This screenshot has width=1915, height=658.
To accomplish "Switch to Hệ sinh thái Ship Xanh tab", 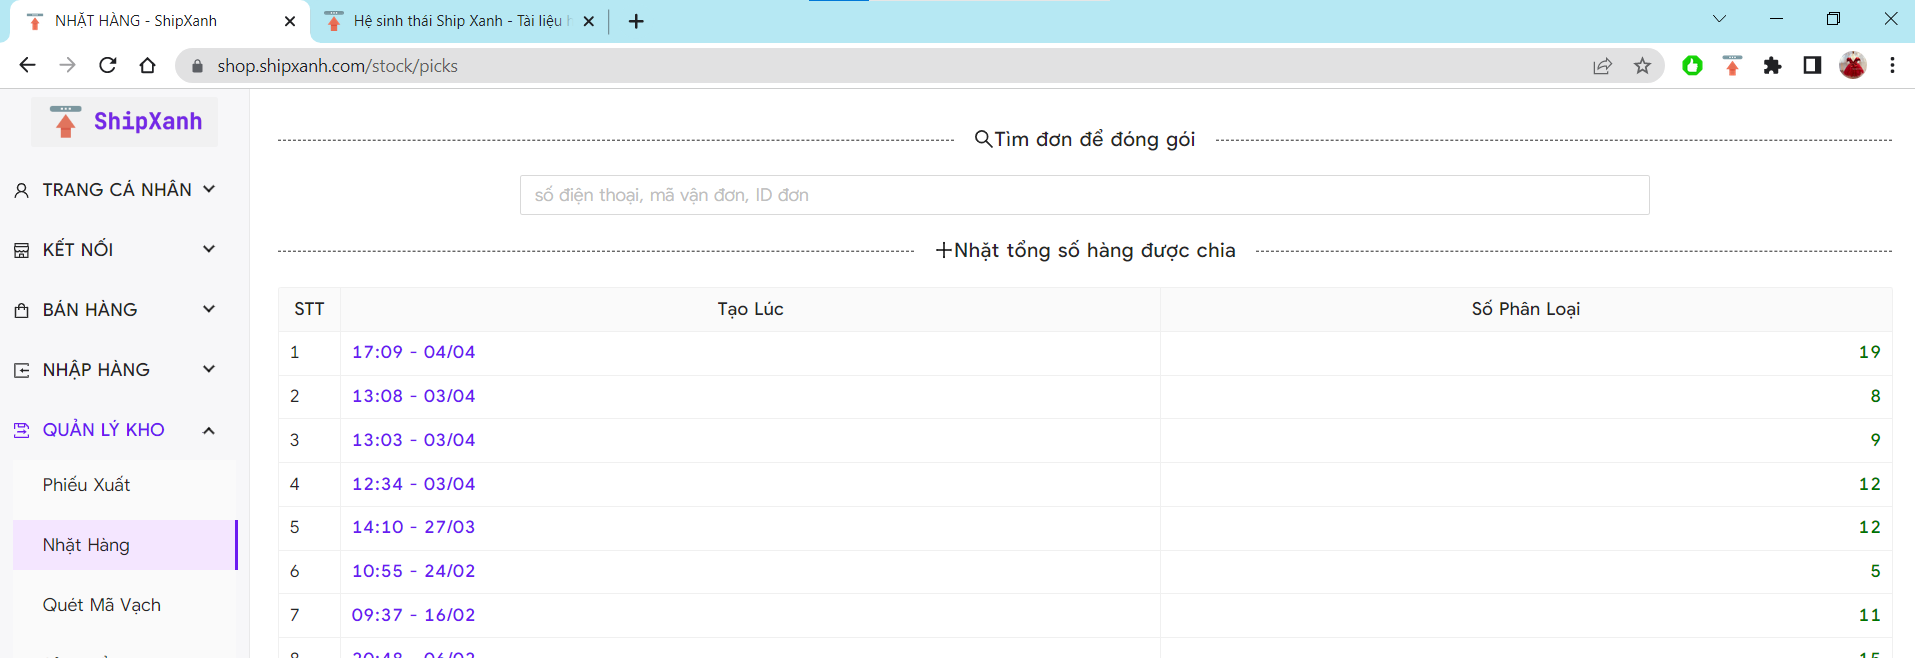I will (x=456, y=21).
